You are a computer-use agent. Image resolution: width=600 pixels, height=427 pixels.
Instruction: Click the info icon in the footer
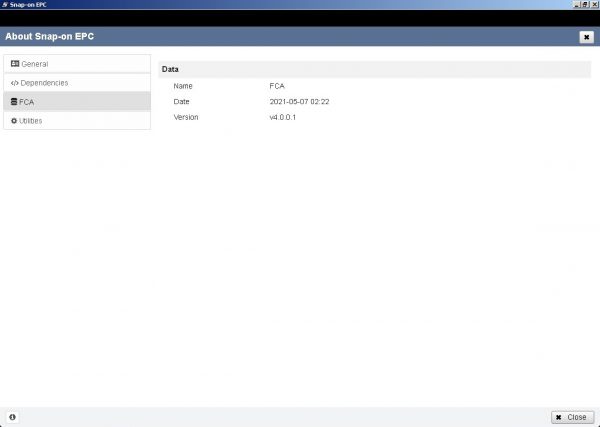[x=12, y=417]
